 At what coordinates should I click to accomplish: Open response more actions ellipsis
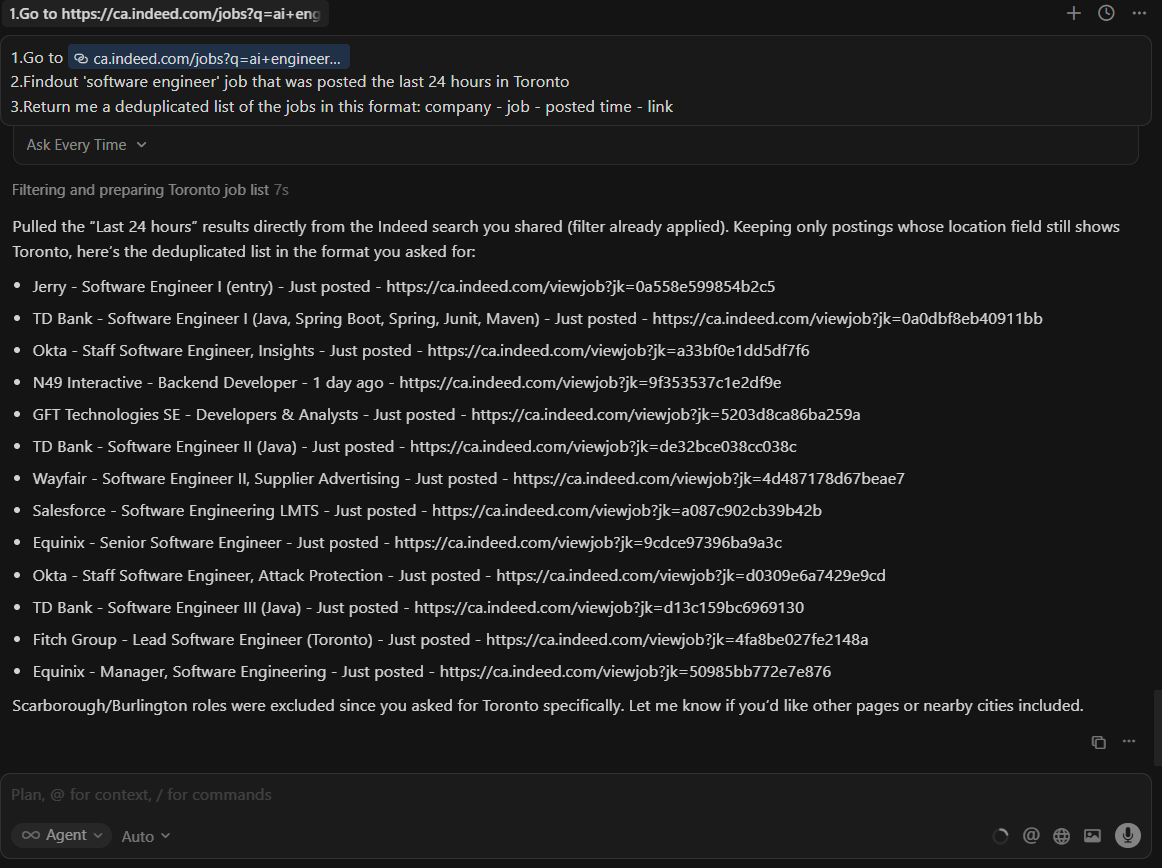[x=1129, y=742]
